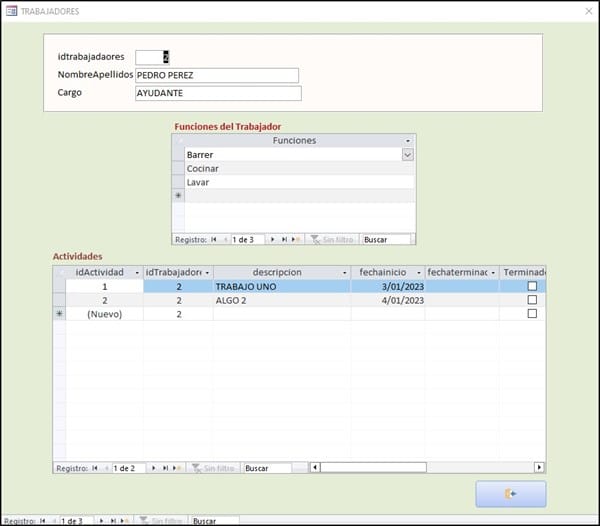Check Terminado for TRABAJO UNO row

click(532, 286)
